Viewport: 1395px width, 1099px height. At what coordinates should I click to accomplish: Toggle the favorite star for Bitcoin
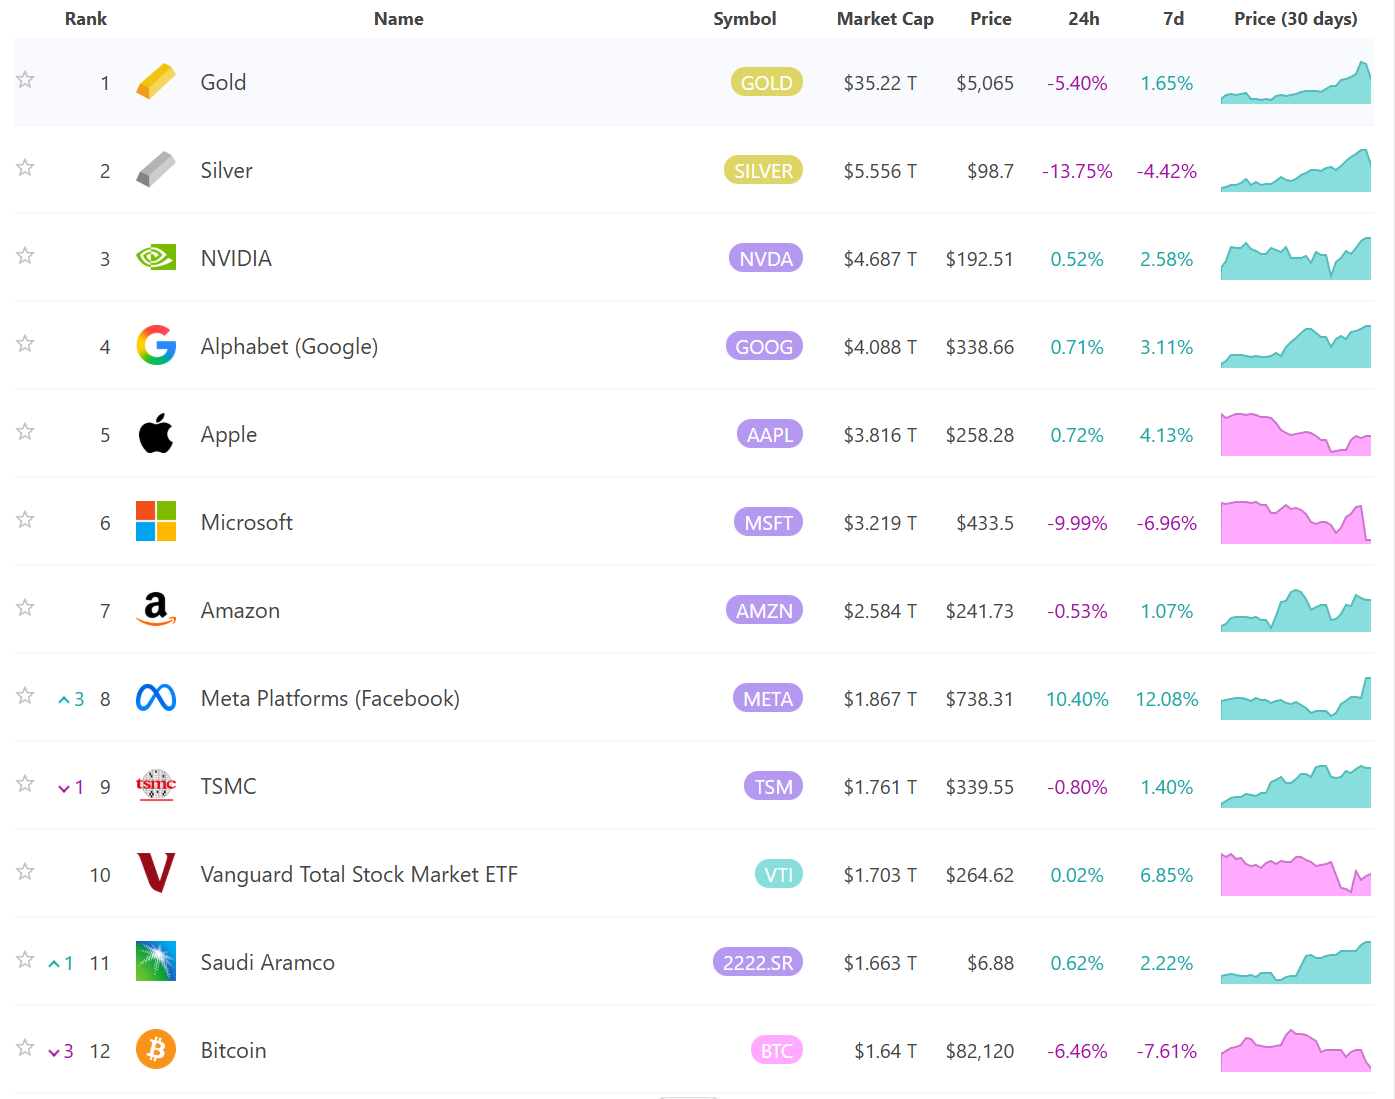pos(26,1048)
